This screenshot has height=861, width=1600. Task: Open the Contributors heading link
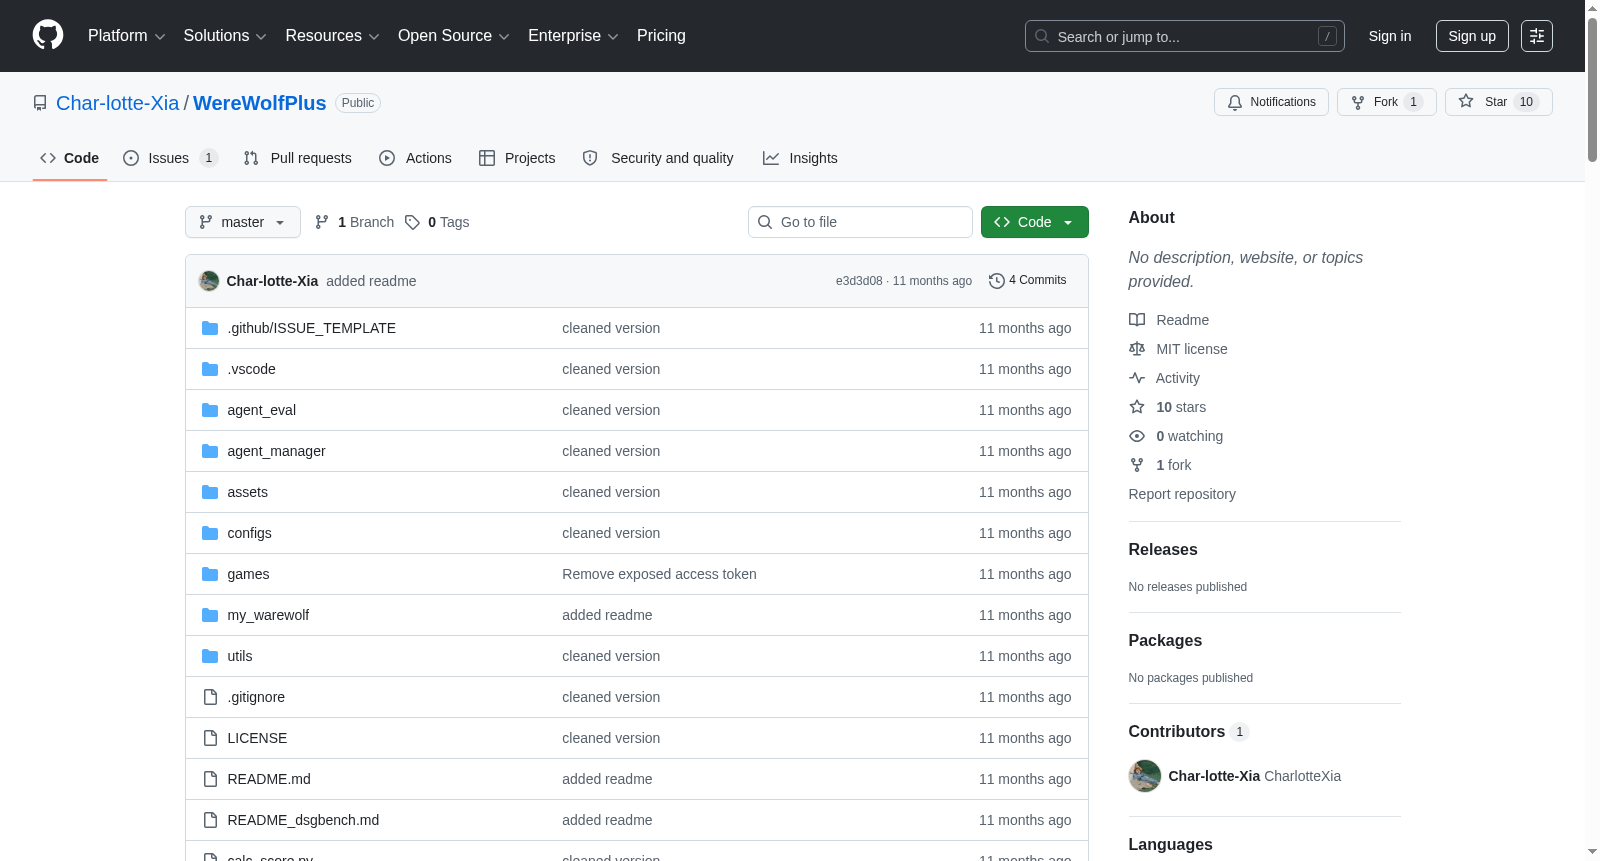click(x=1189, y=732)
